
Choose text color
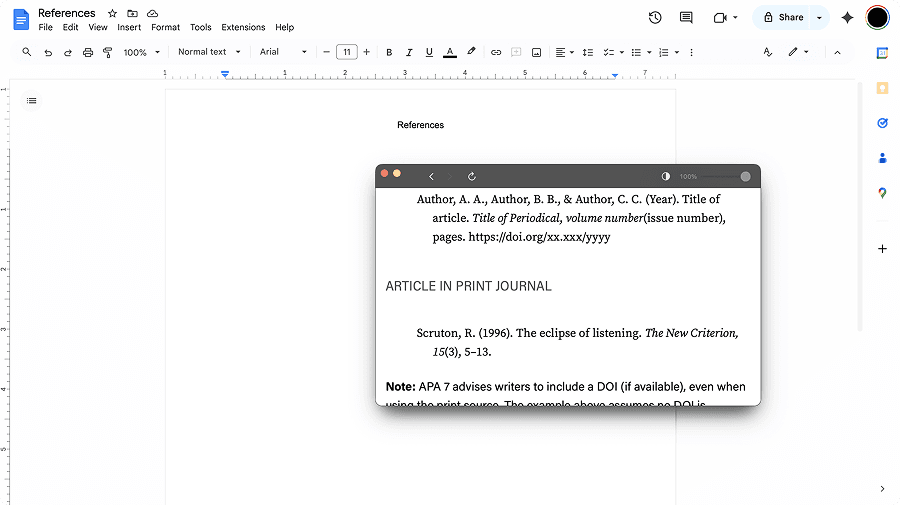[450, 52]
